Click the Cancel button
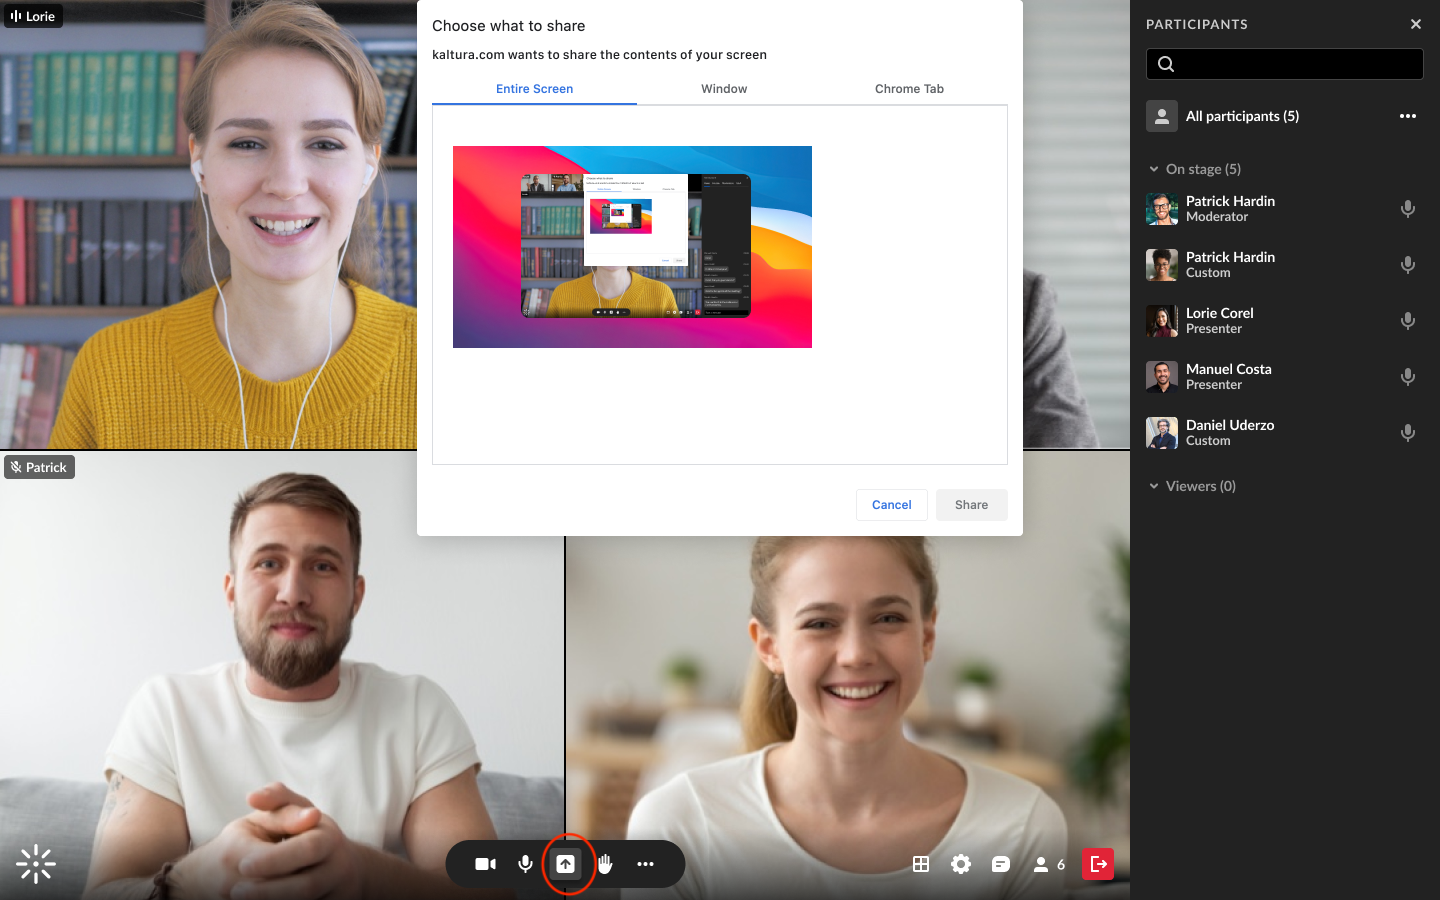Screen dimensions: 1440x900 point(891,505)
